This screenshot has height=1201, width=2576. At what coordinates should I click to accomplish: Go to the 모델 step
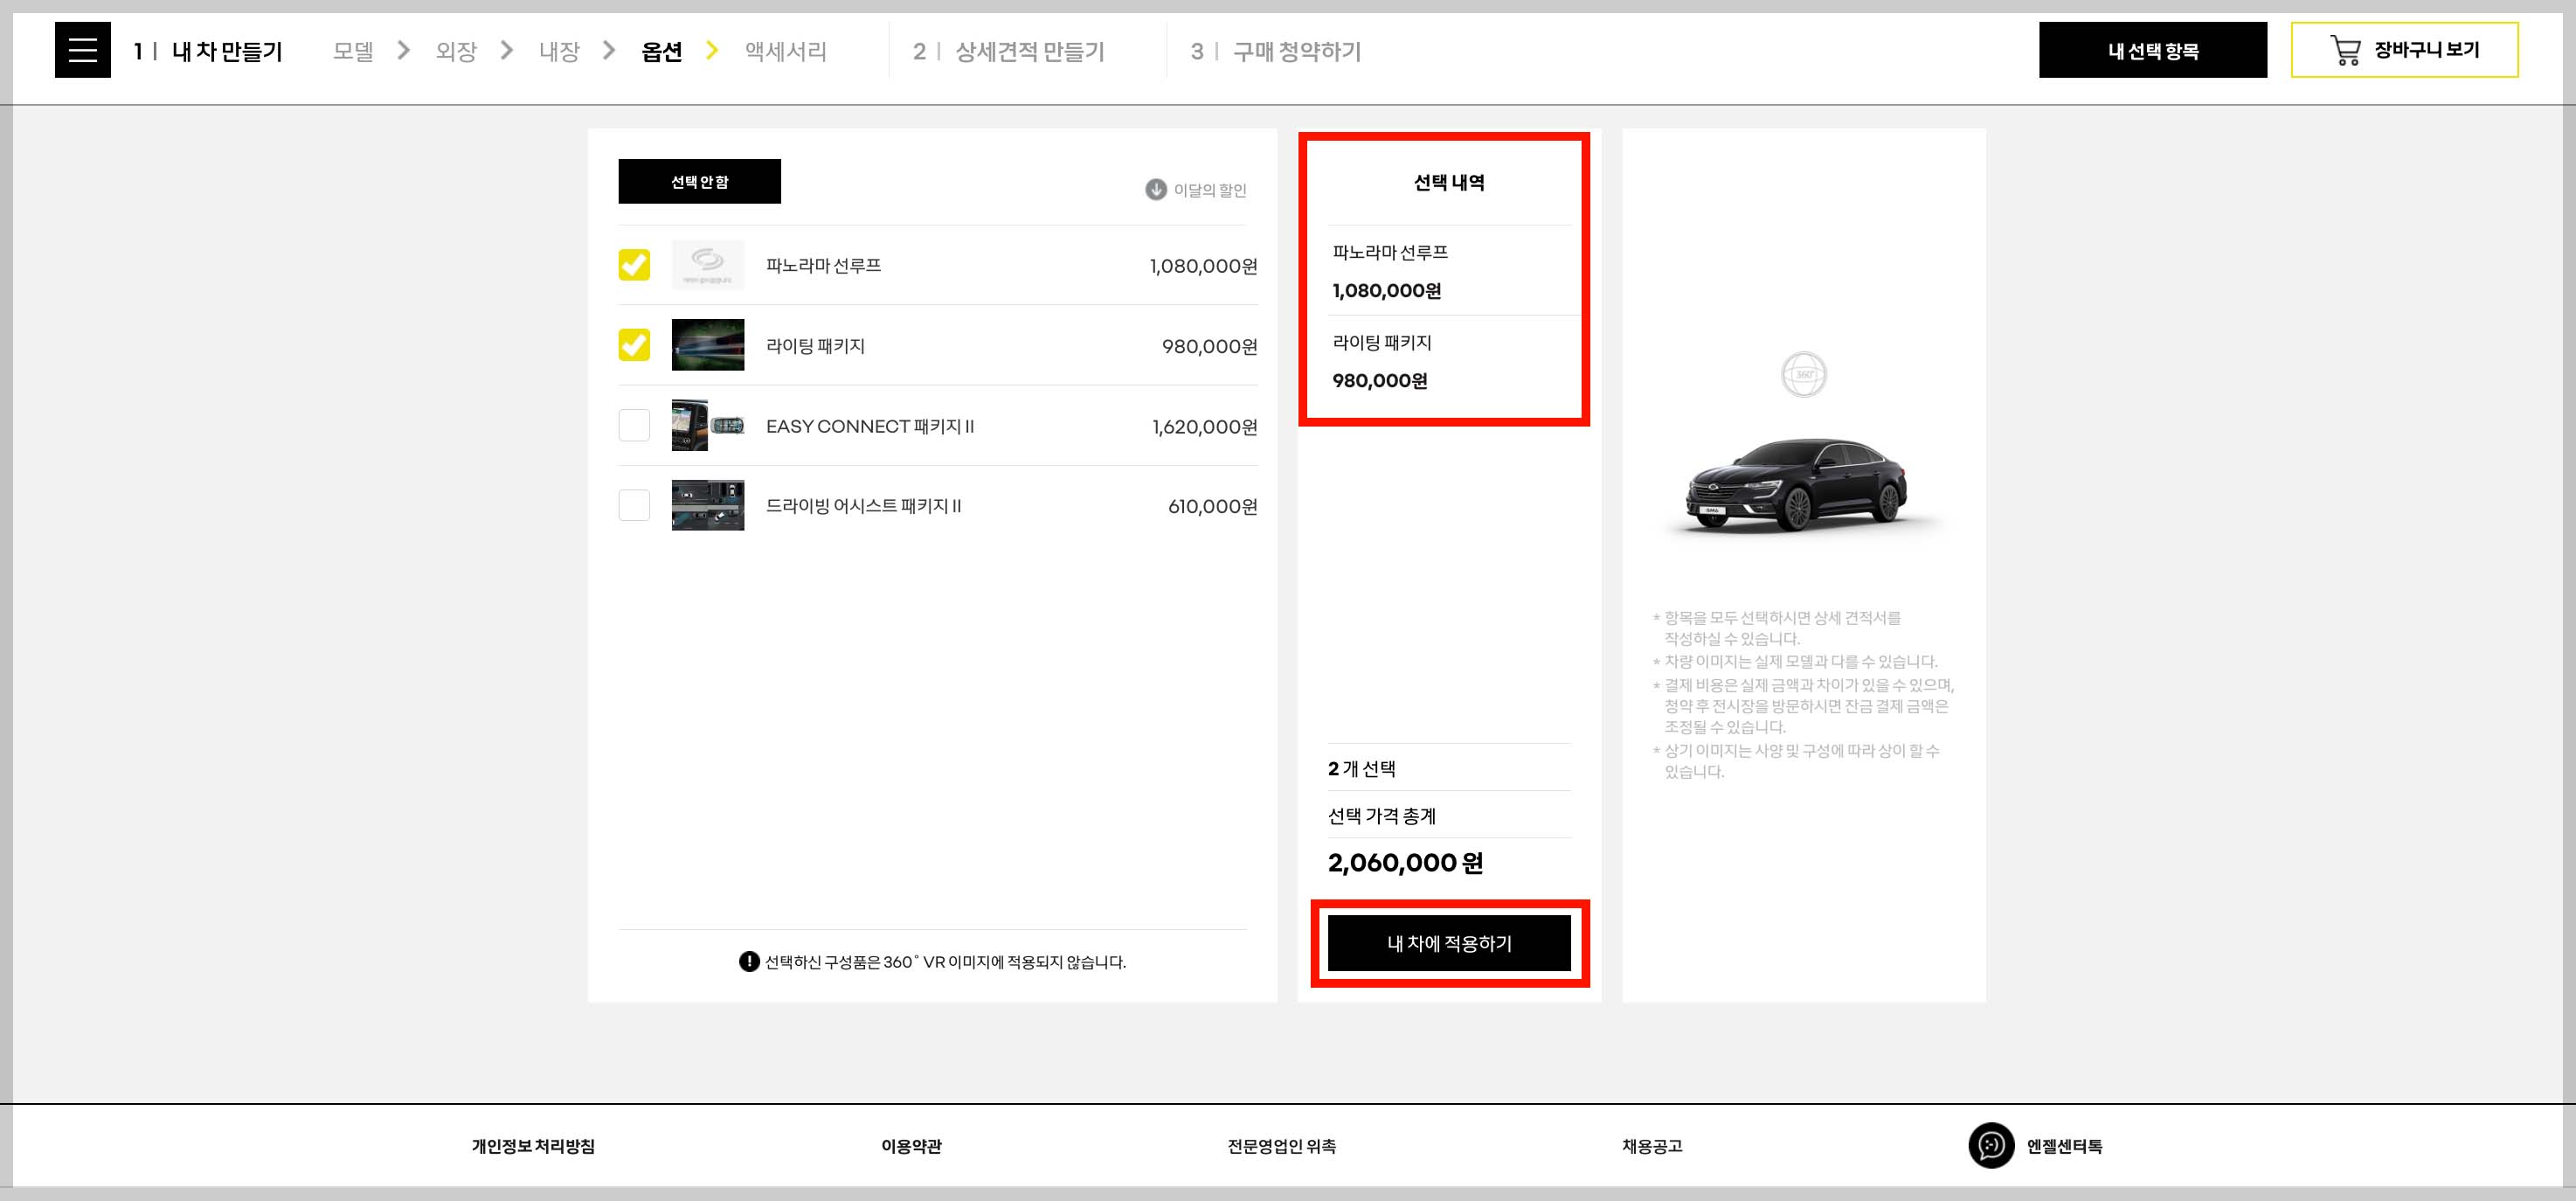coord(352,51)
